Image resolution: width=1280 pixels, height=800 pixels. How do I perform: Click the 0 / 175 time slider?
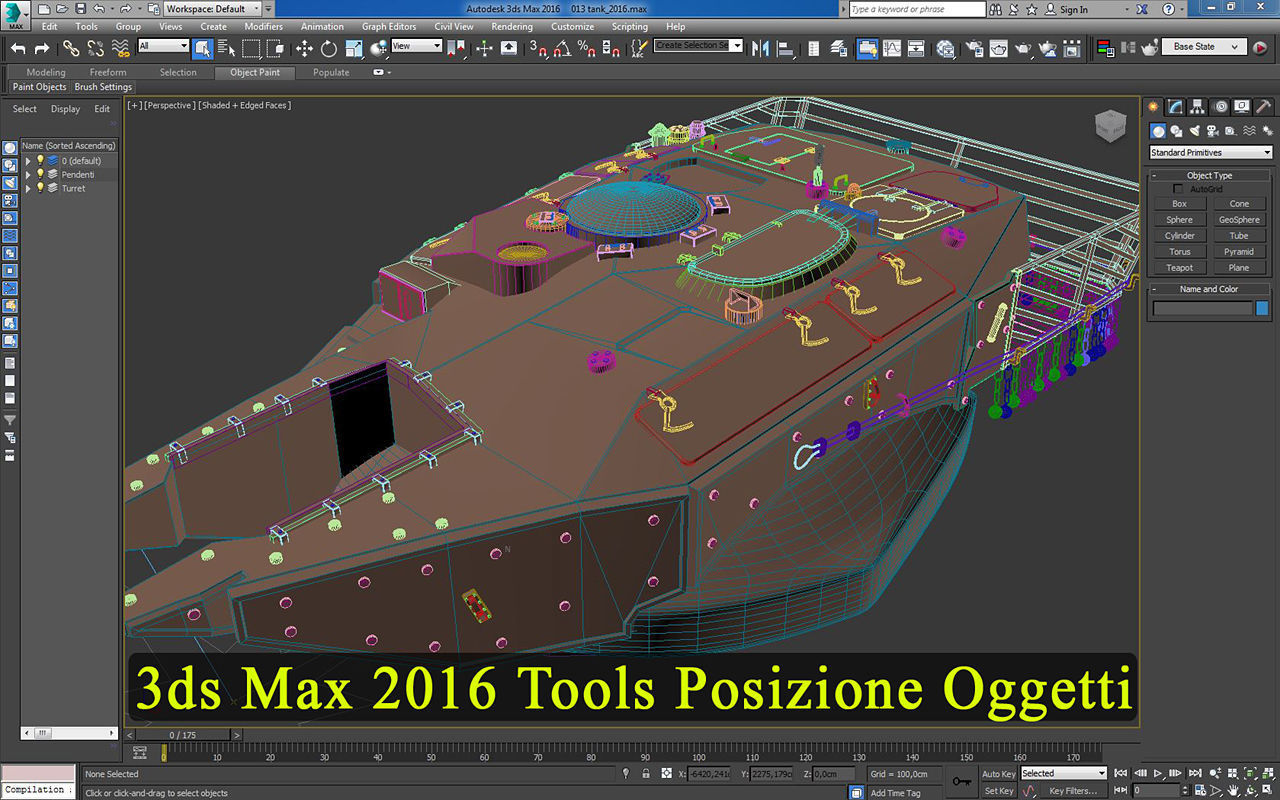183,735
